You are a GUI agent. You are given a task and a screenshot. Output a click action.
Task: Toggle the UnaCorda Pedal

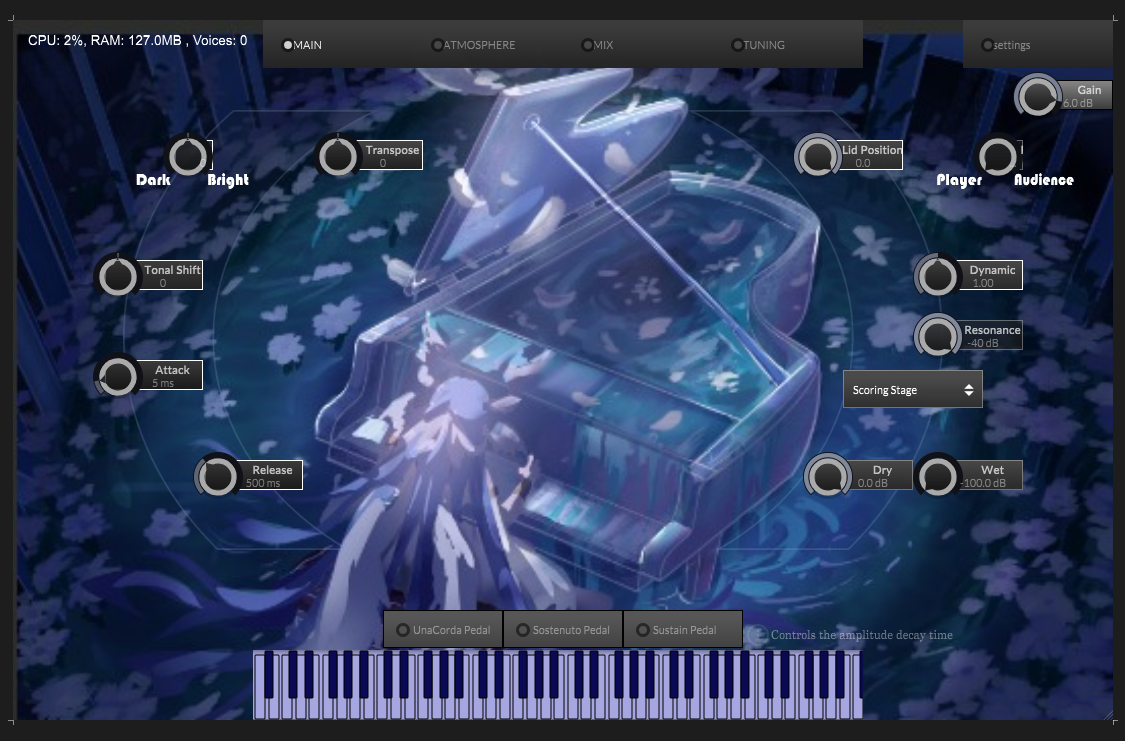click(x=442, y=630)
